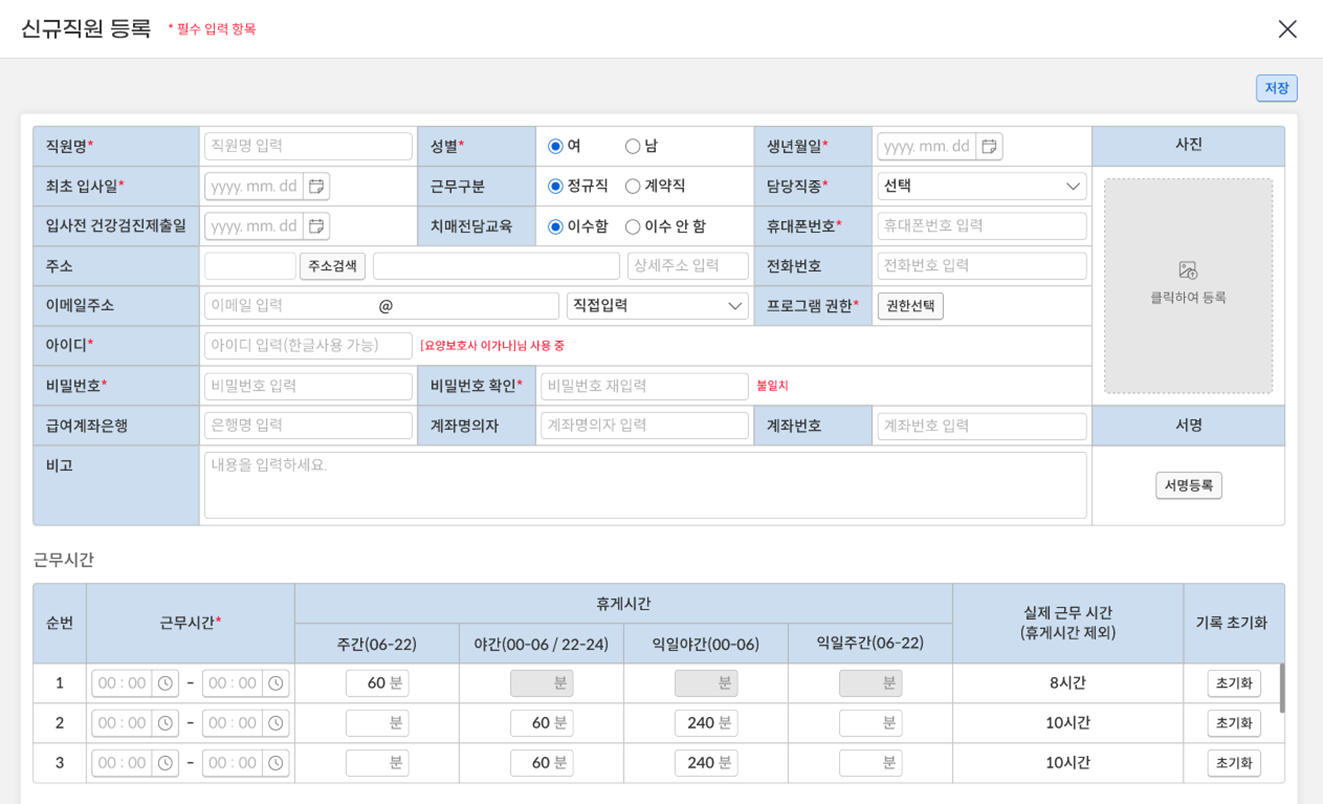Click the 주소검색 button
Viewport: 1323px width, 804px height.
point(332,266)
